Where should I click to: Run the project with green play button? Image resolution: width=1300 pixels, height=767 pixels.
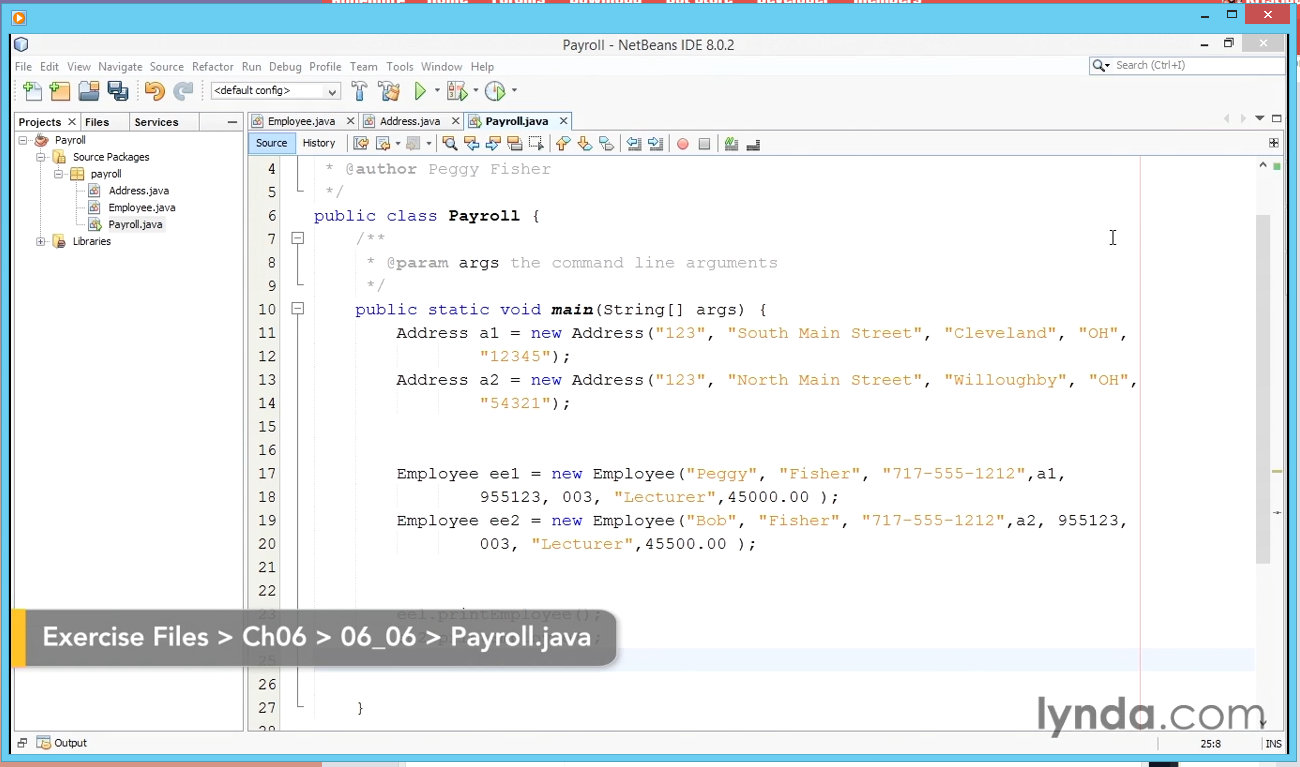(x=420, y=91)
